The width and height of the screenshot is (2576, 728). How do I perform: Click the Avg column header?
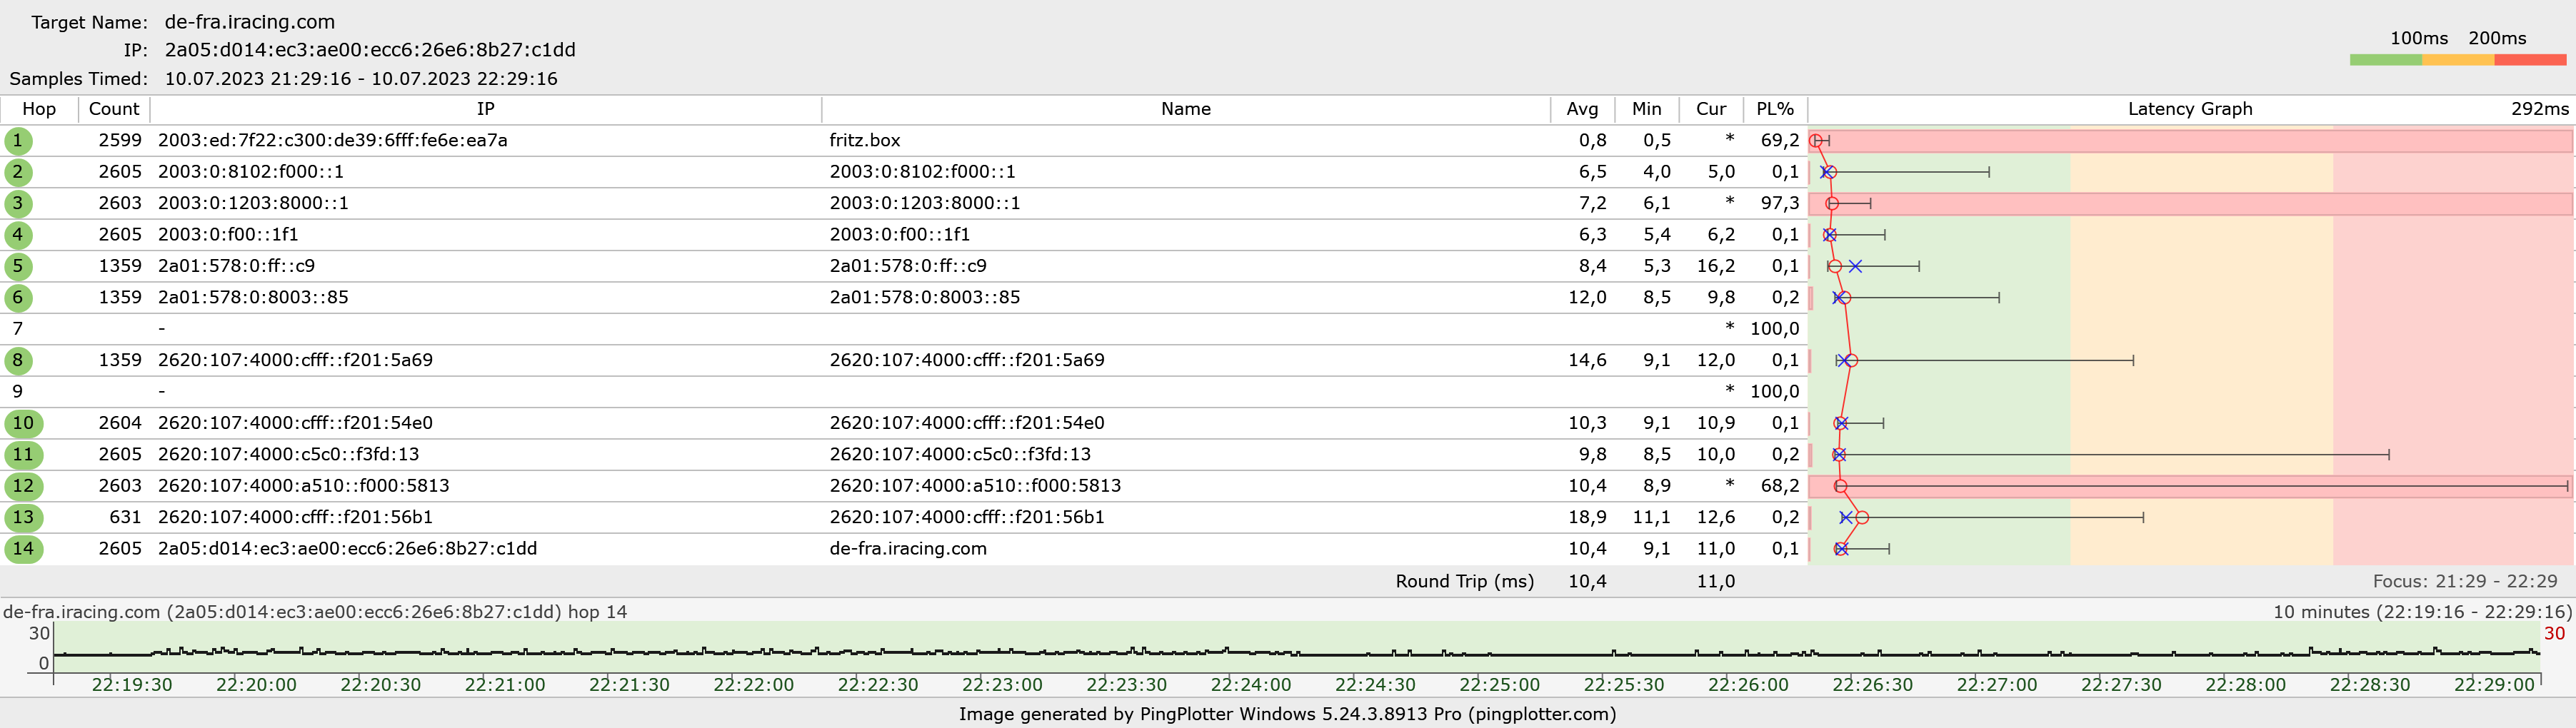1581,109
